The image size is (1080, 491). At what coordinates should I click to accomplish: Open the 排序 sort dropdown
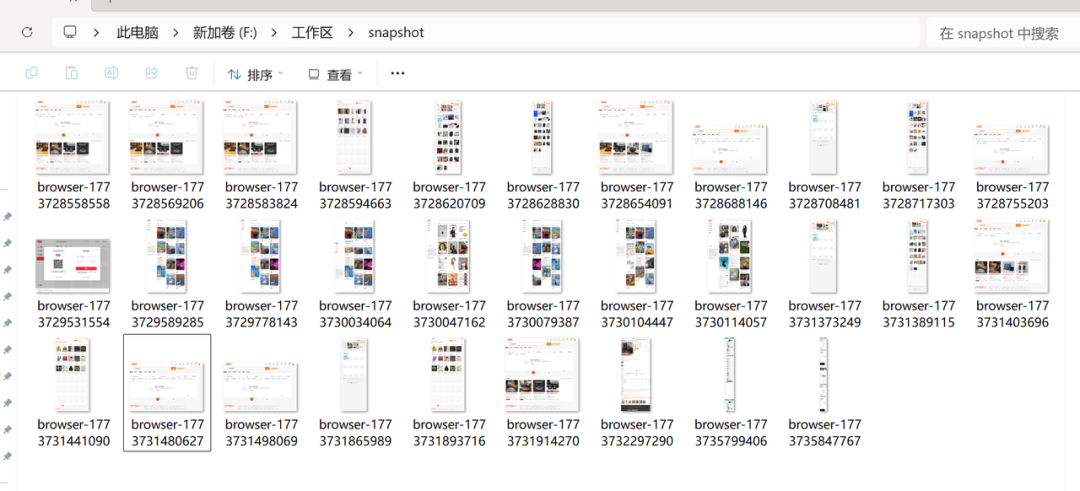coord(256,74)
